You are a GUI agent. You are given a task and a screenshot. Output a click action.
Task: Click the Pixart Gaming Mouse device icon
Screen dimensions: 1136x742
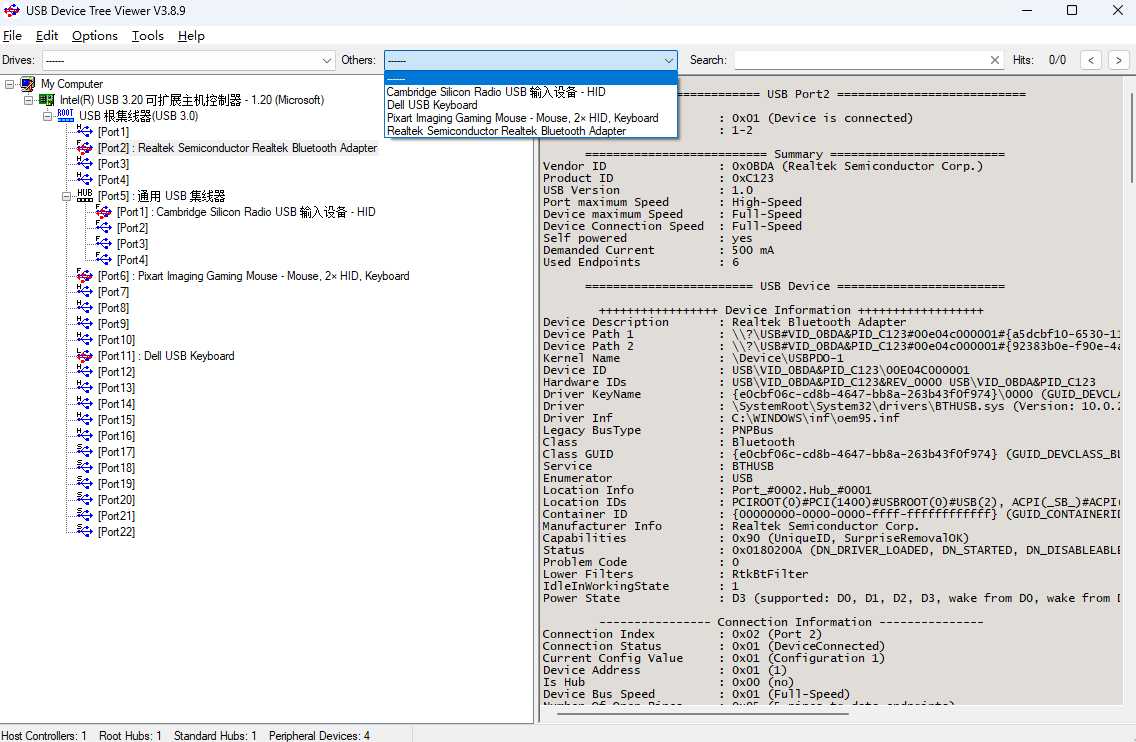pyautogui.click(x=85, y=276)
